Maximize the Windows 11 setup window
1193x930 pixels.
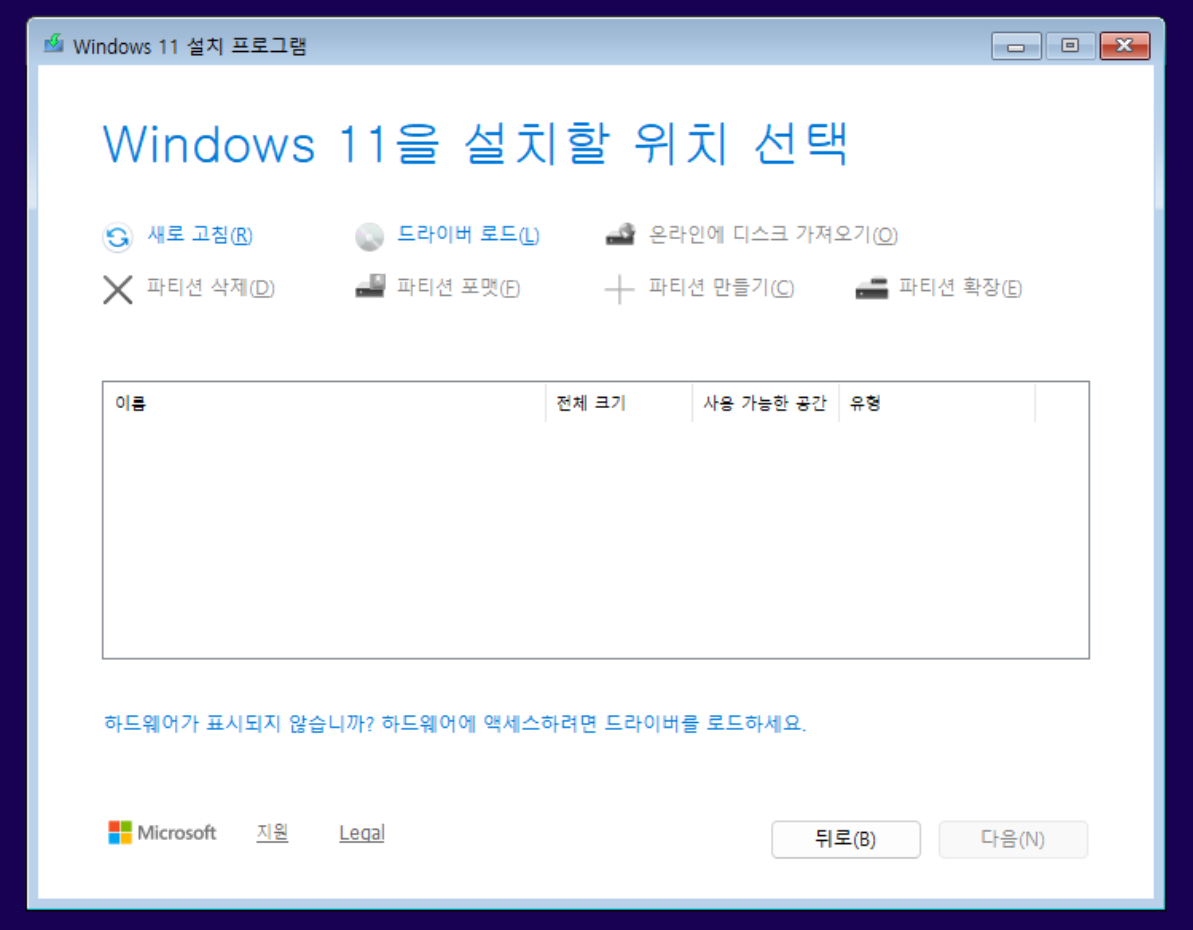tap(1071, 46)
